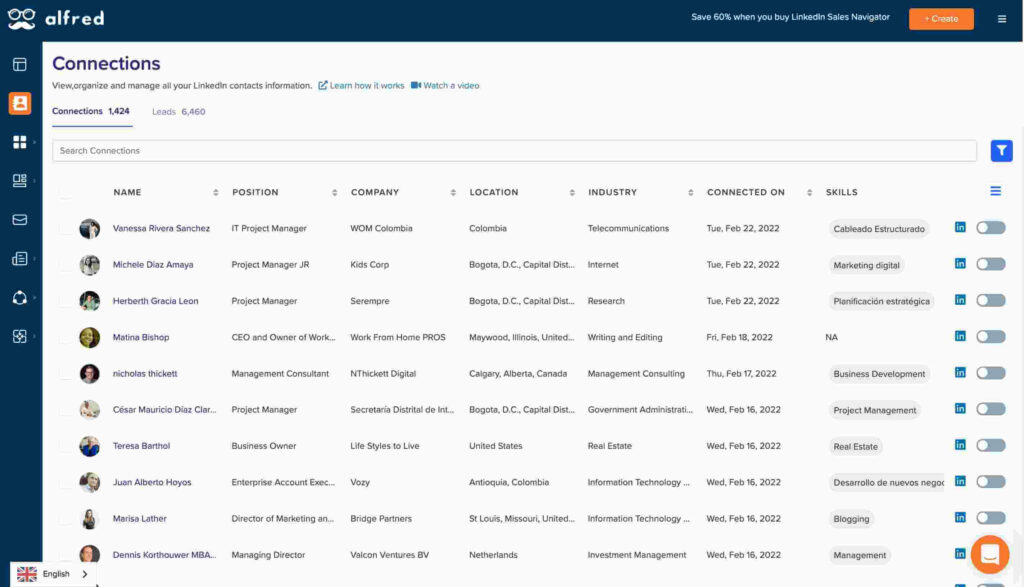The height and width of the screenshot is (587, 1024).
Task: Open the LinkedIn Sales Navigator discount banner
Action: pyautogui.click(x=790, y=18)
